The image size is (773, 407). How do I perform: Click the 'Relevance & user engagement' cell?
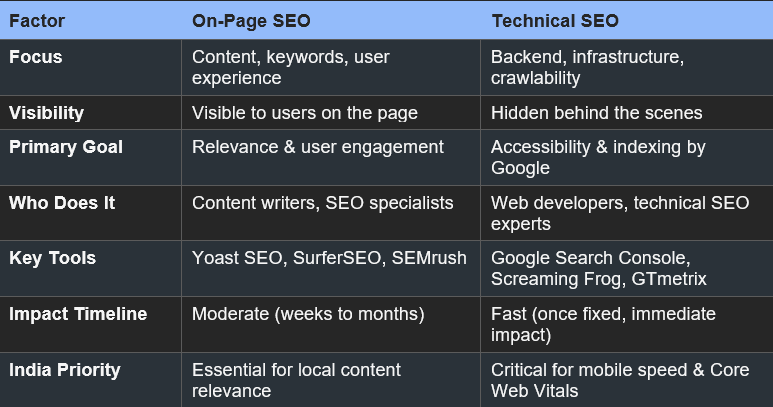coord(318,147)
